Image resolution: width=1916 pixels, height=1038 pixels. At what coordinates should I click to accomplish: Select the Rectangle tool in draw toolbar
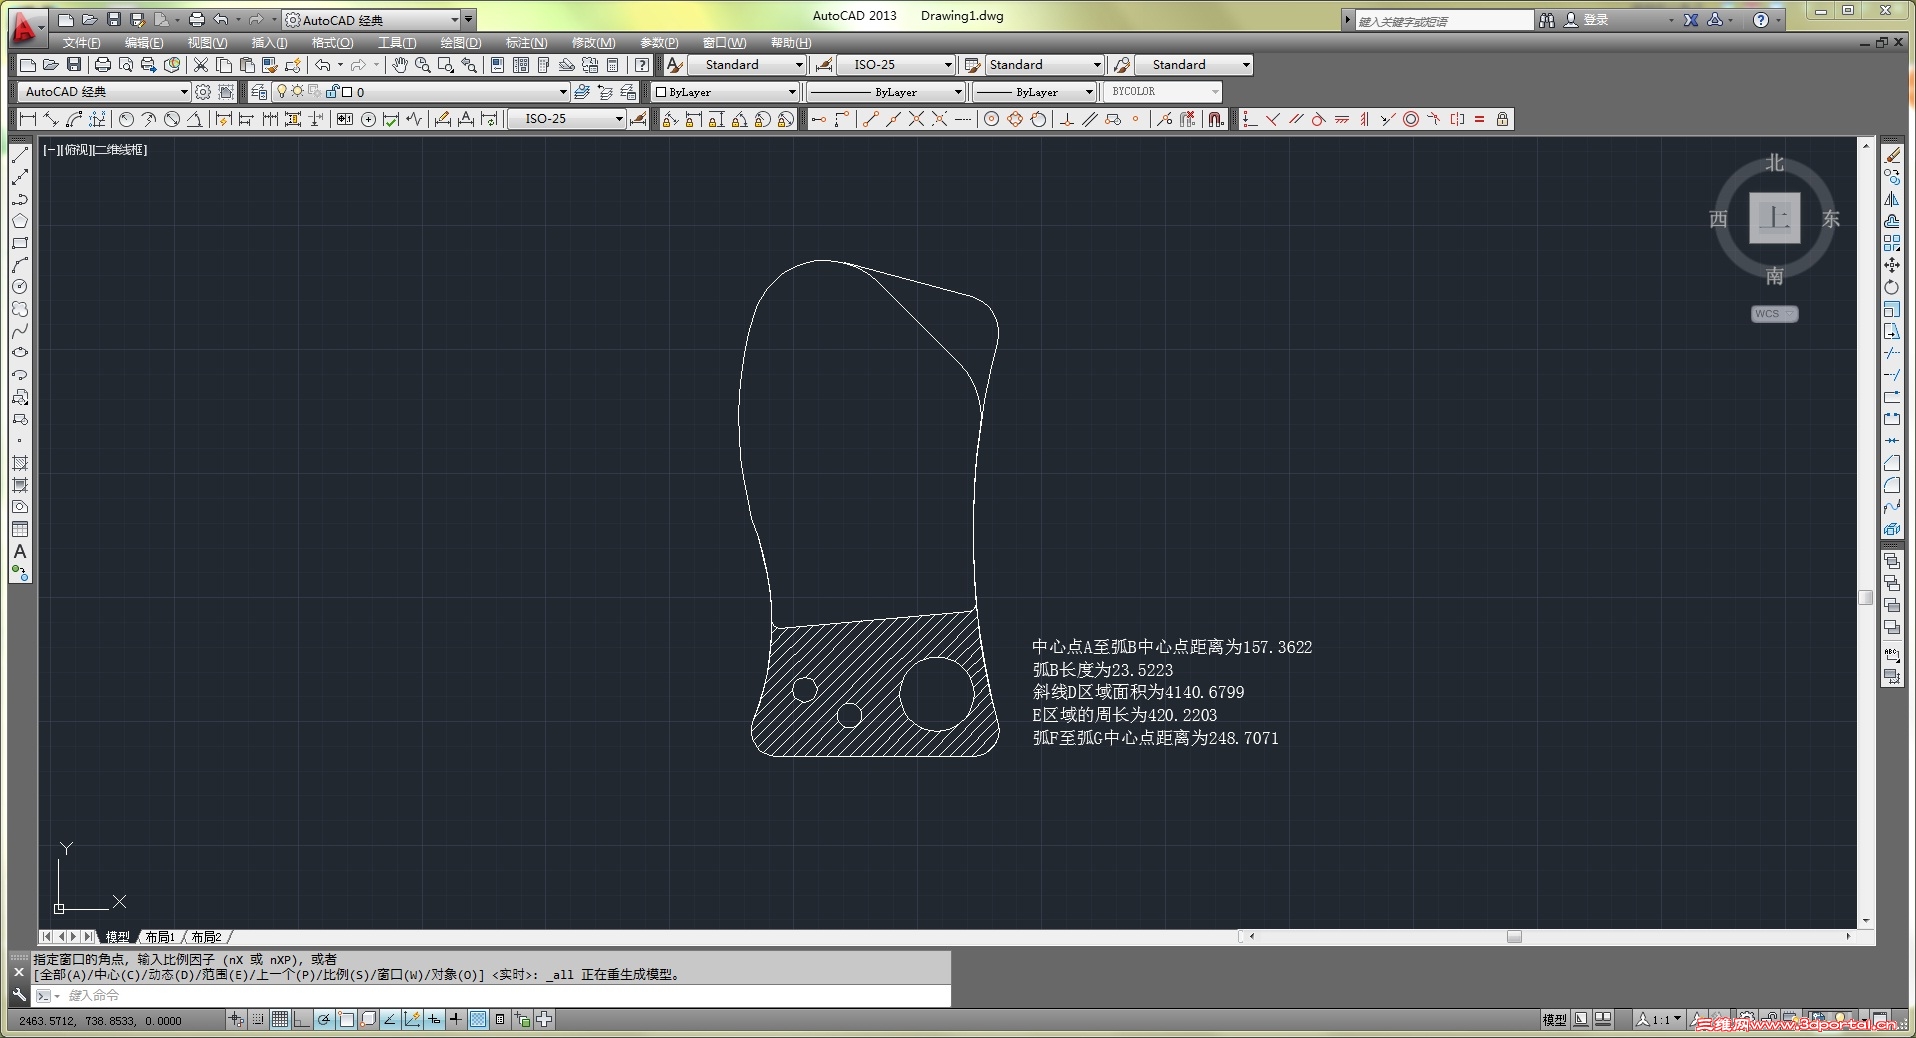click(x=19, y=243)
